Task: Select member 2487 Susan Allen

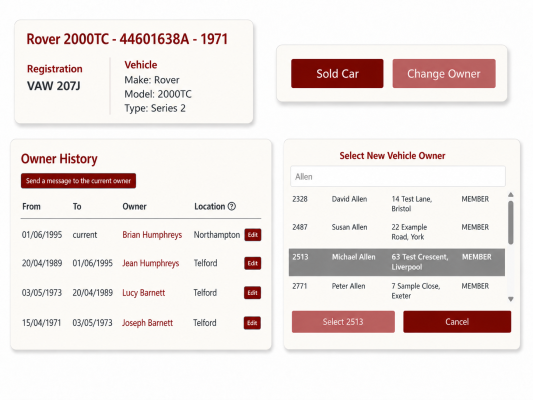Action: tap(397, 232)
